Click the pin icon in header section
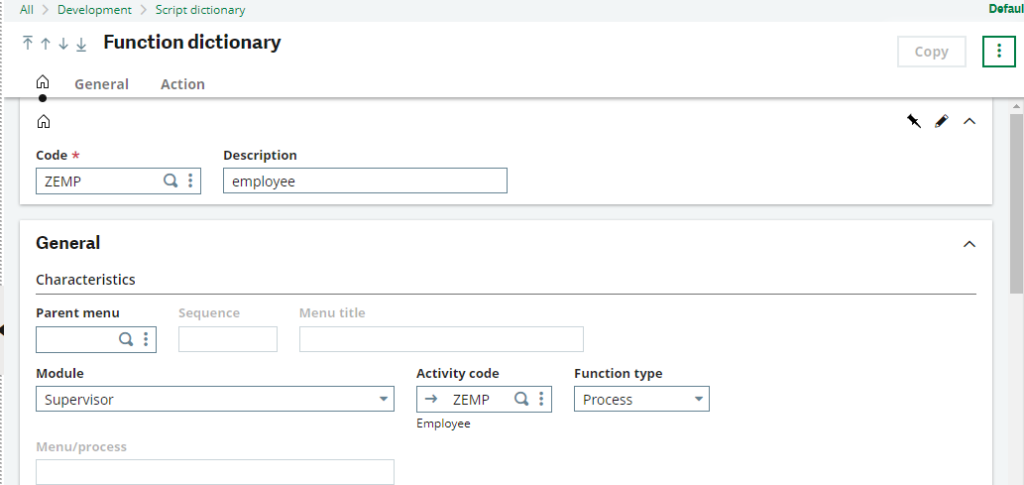The height and width of the screenshot is (485, 1024). [x=914, y=121]
